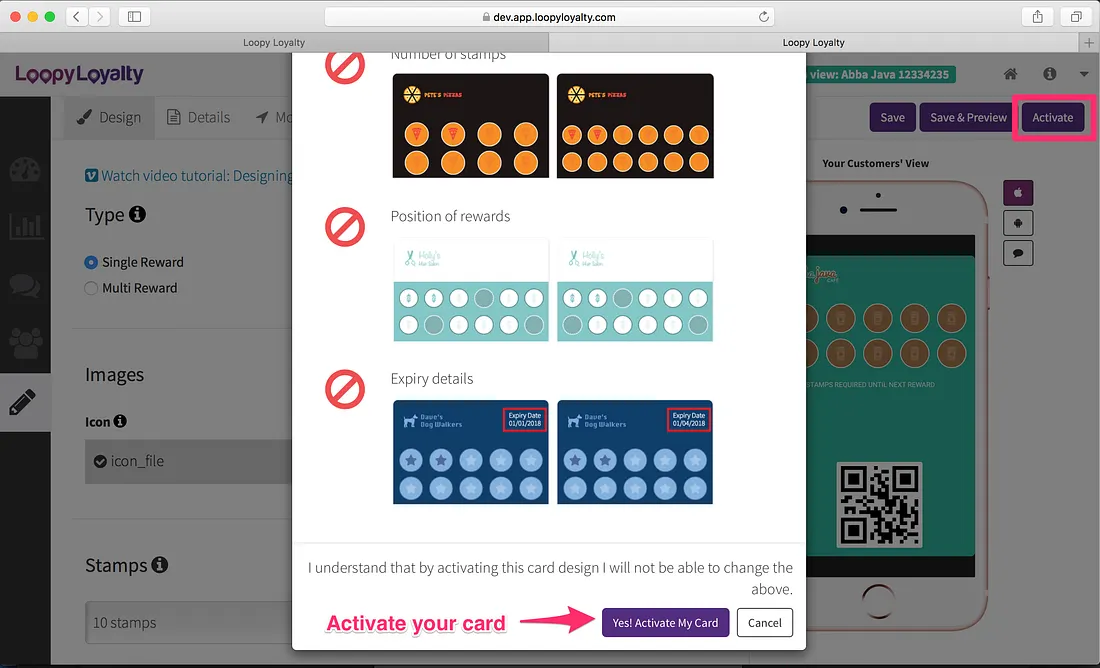The width and height of the screenshot is (1100, 668).
Task: Click the Position of rewards heading
Action: (450, 216)
